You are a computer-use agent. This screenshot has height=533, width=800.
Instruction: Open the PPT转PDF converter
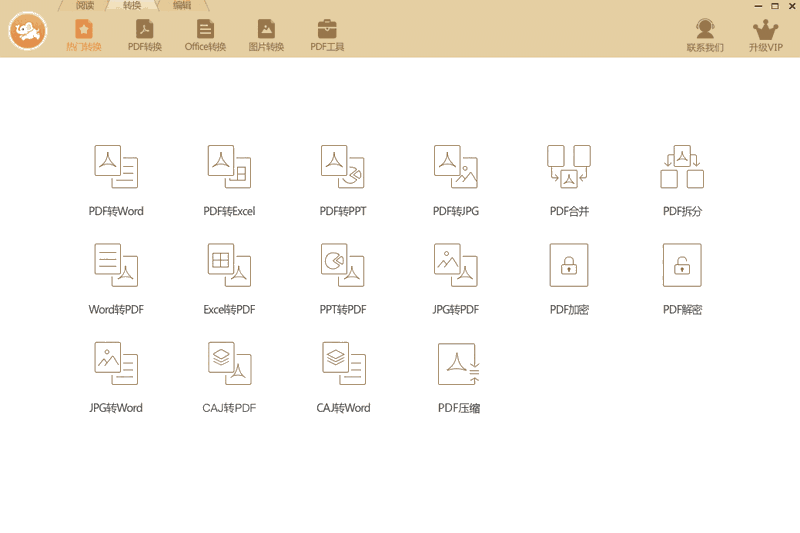point(342,266)
